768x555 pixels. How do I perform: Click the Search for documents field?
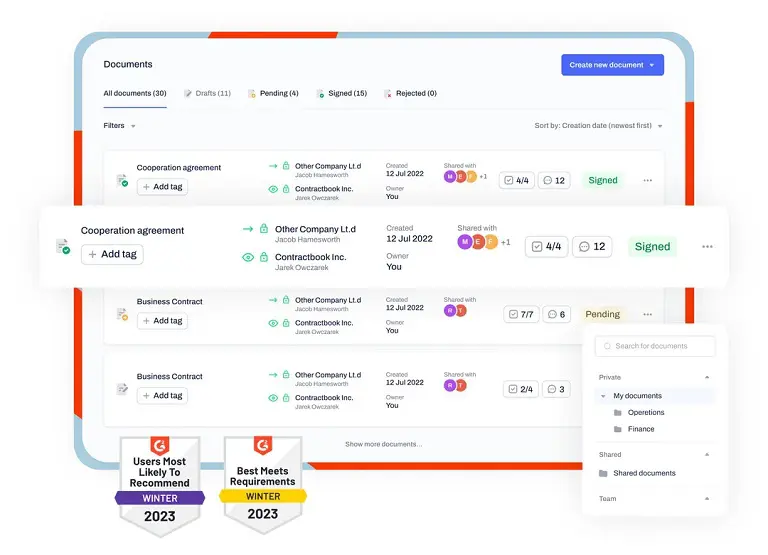655,346
